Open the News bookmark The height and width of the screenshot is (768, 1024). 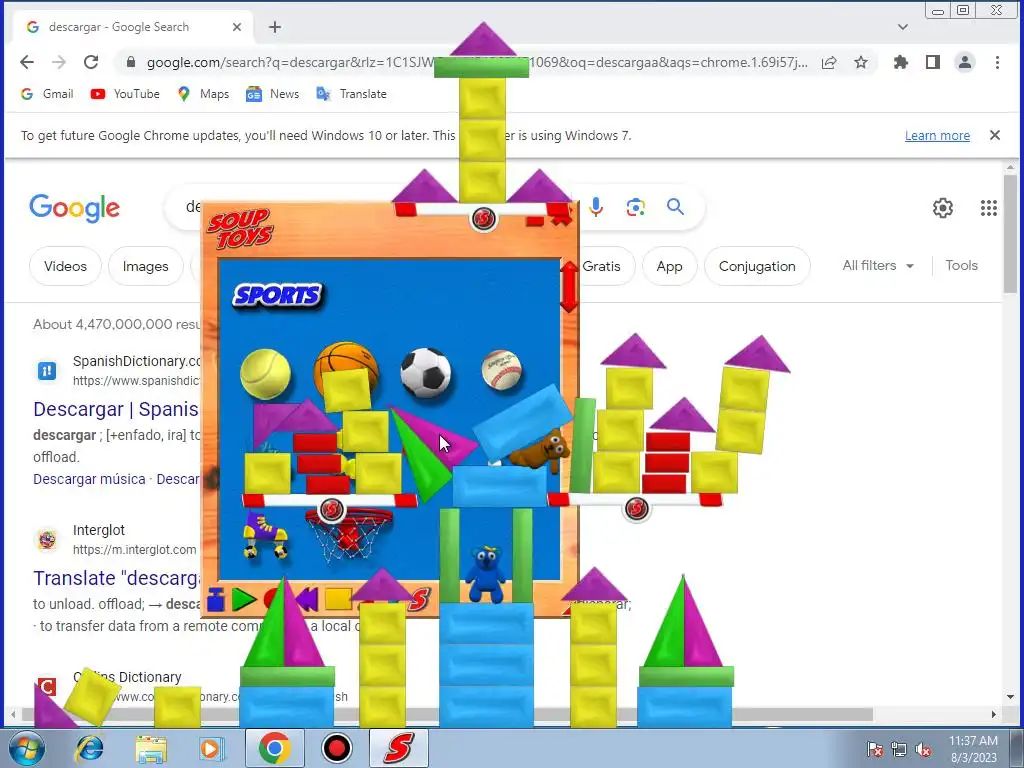272,94
